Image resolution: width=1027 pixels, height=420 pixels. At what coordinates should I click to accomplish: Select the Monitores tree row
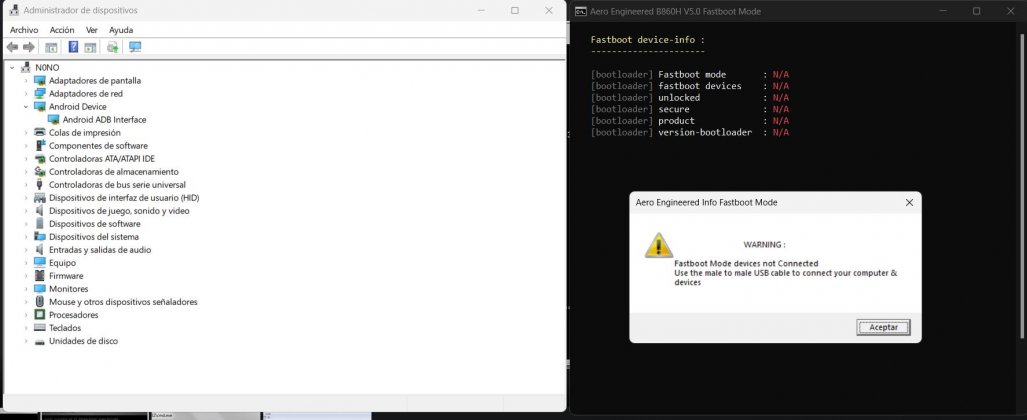pyautogui.click(x=68, y=289)
